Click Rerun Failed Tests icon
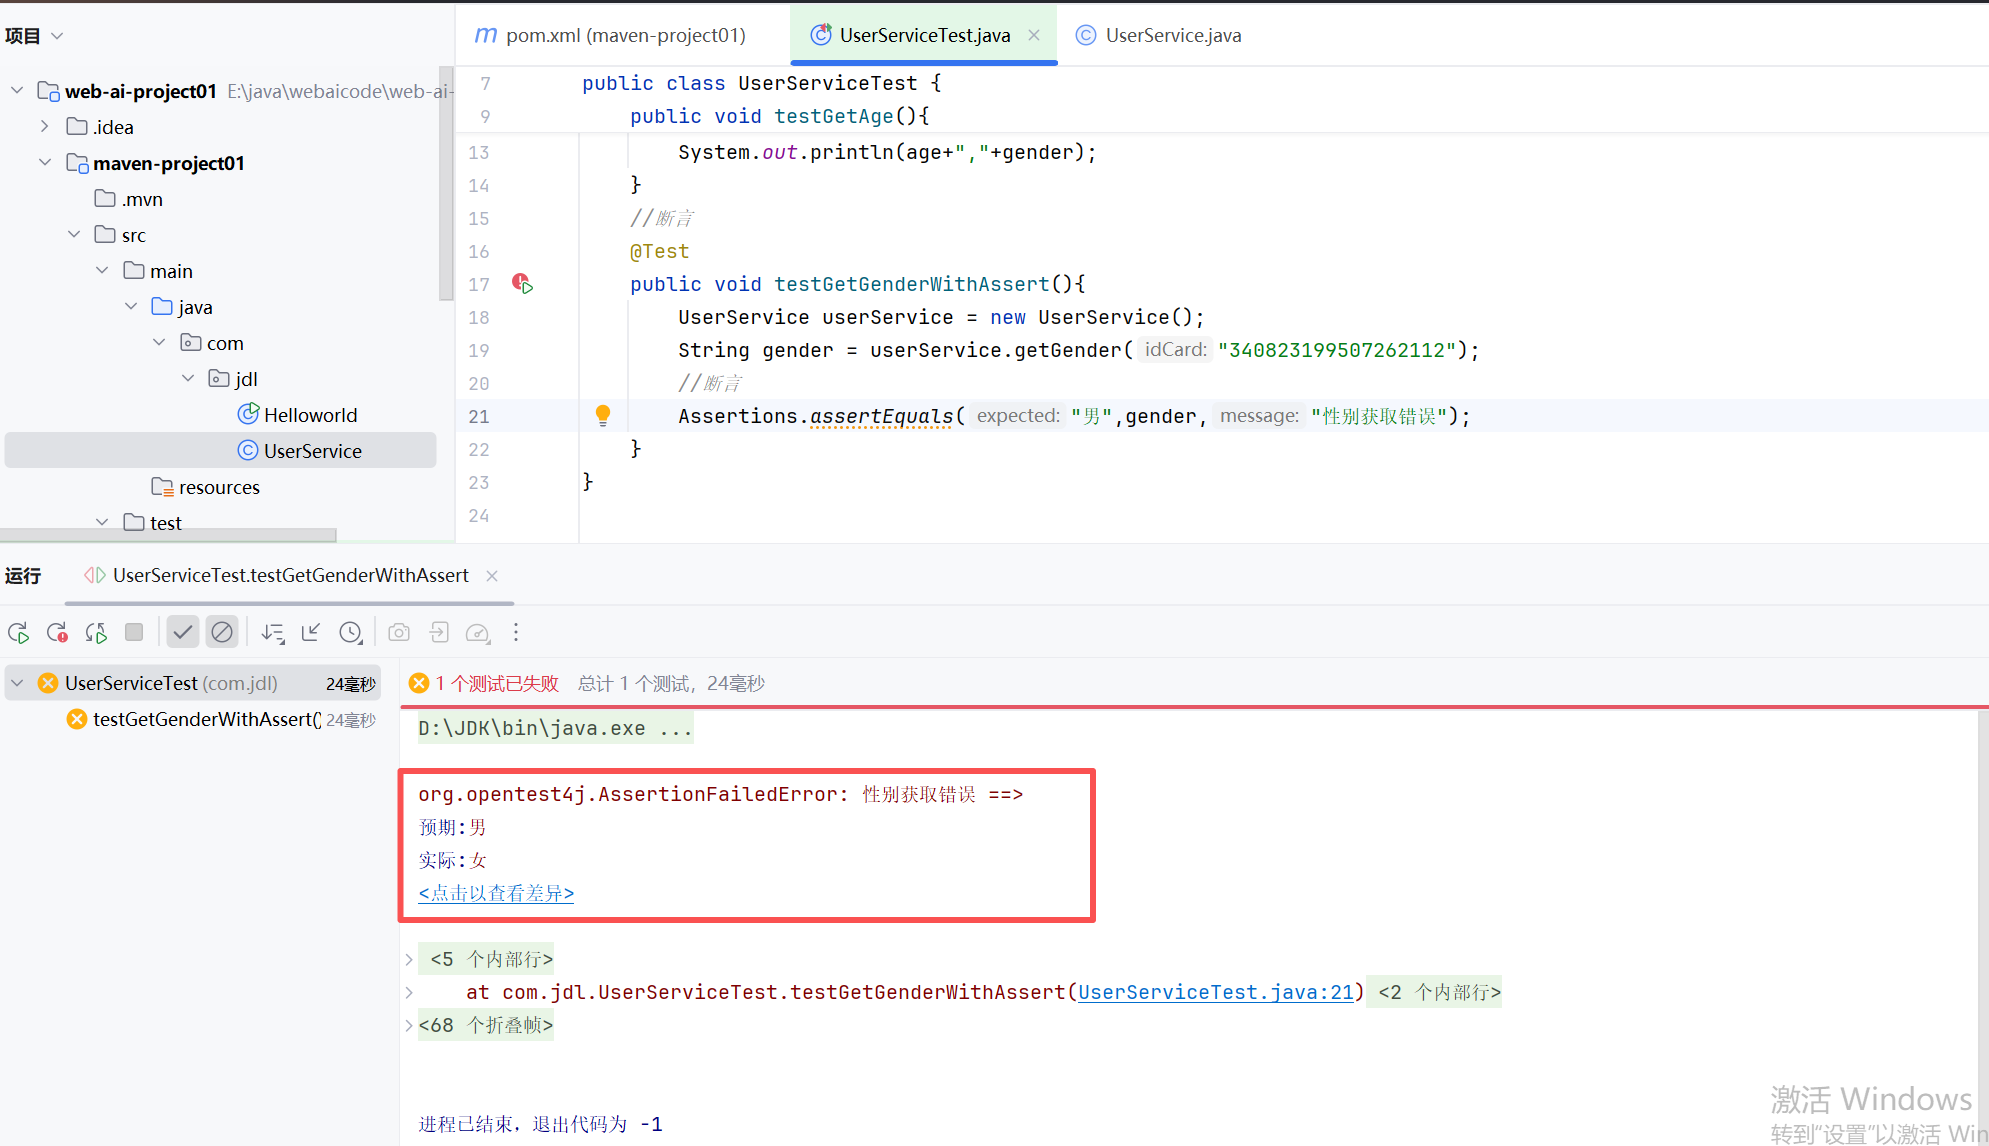 click(57, 632)
